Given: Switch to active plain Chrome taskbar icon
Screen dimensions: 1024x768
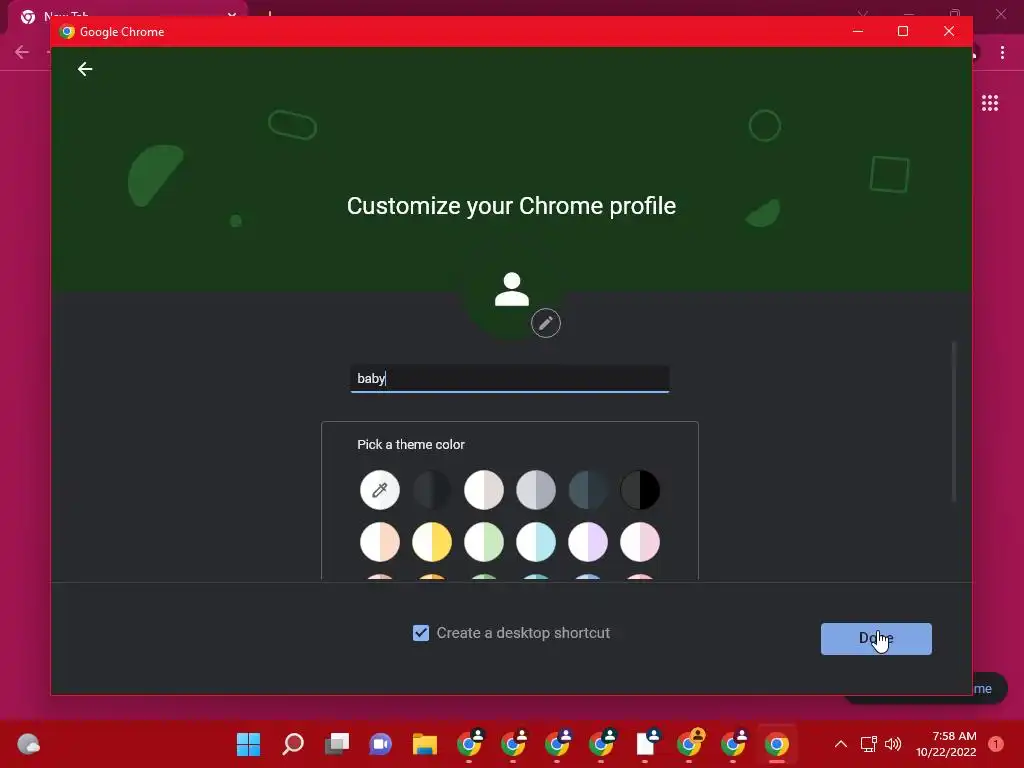Looking at the screenshot, I should click(776, 744).
